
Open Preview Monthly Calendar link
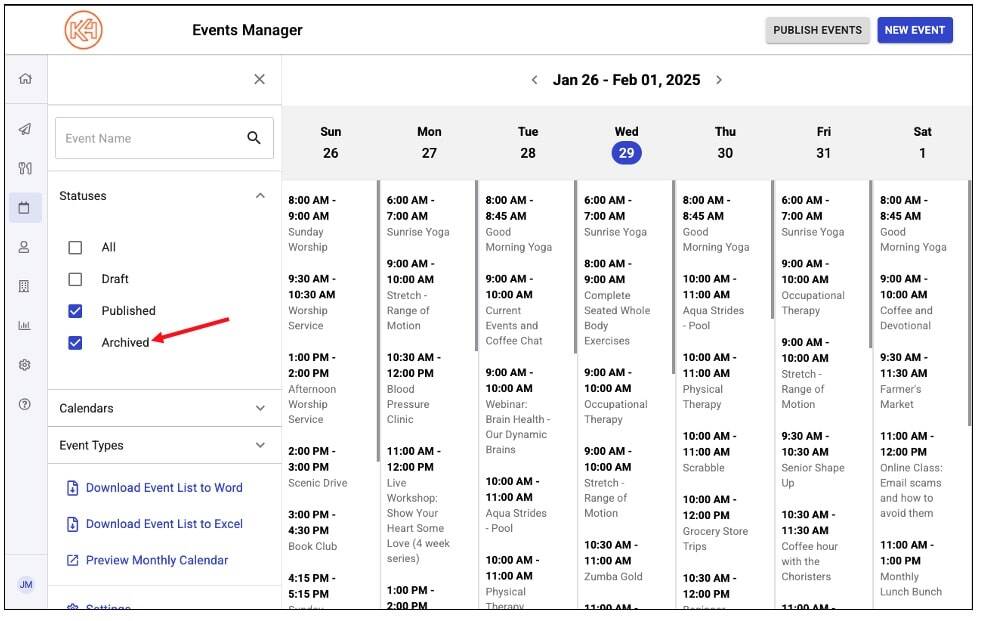156,560
